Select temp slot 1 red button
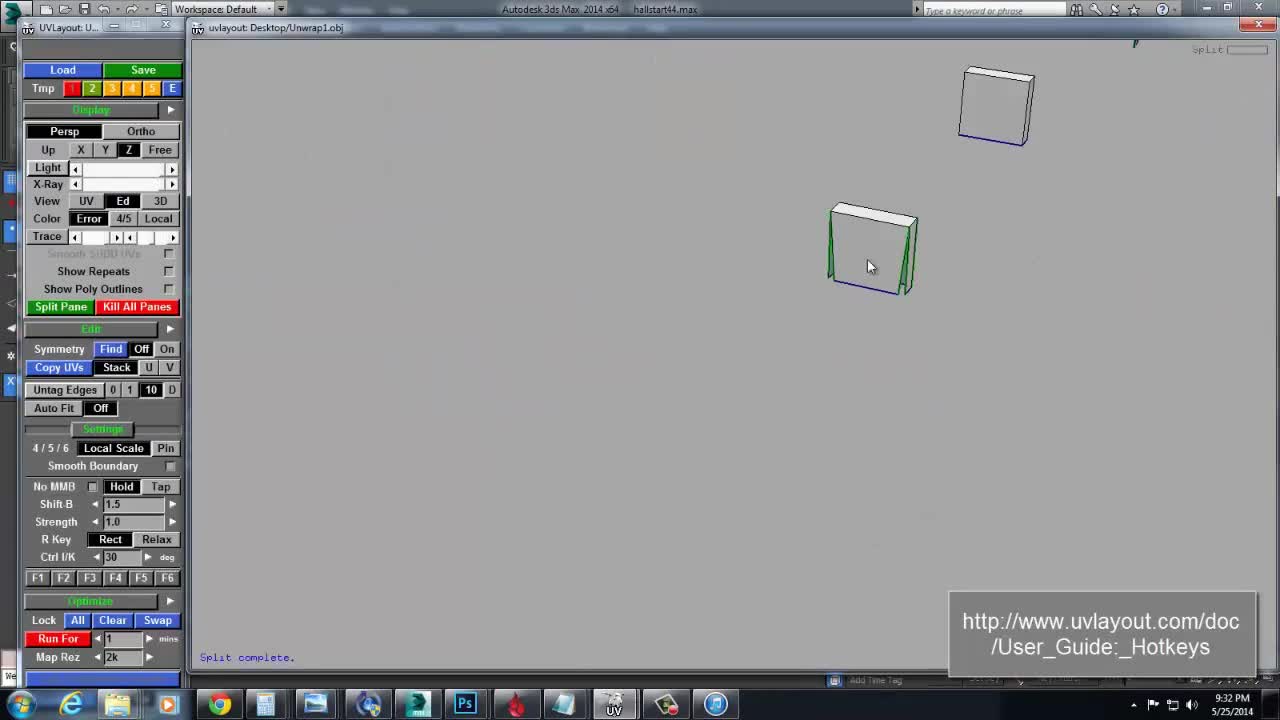This screenshot has width=1280, height=720. coord(72,88)
